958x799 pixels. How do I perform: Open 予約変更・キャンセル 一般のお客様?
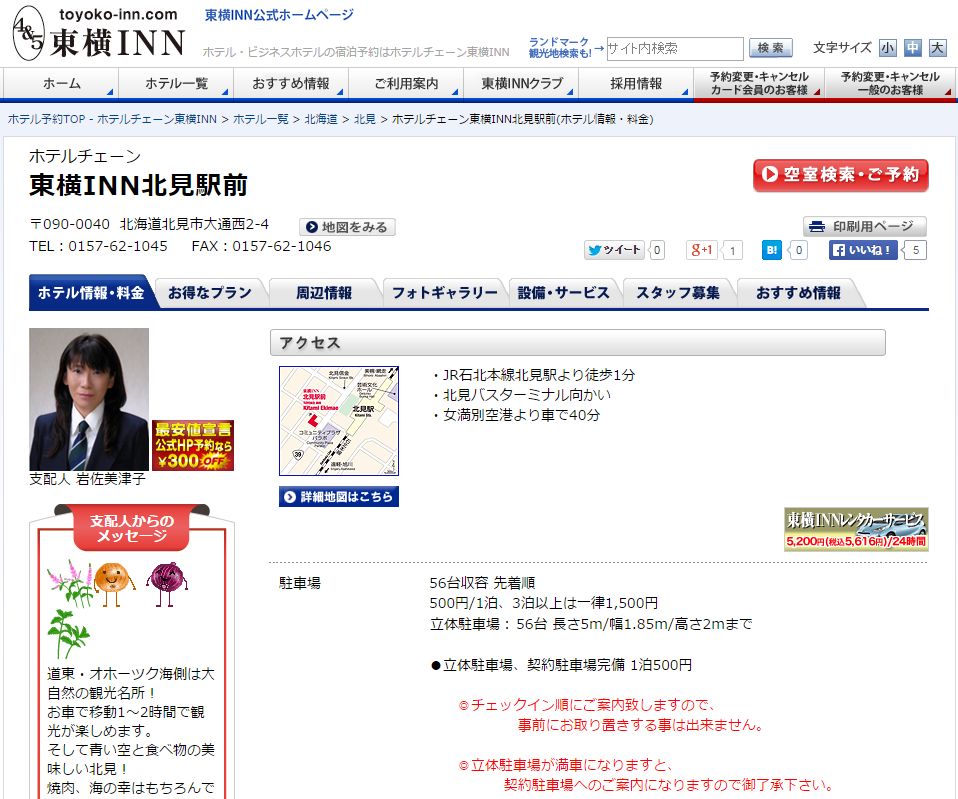(890, 84)
